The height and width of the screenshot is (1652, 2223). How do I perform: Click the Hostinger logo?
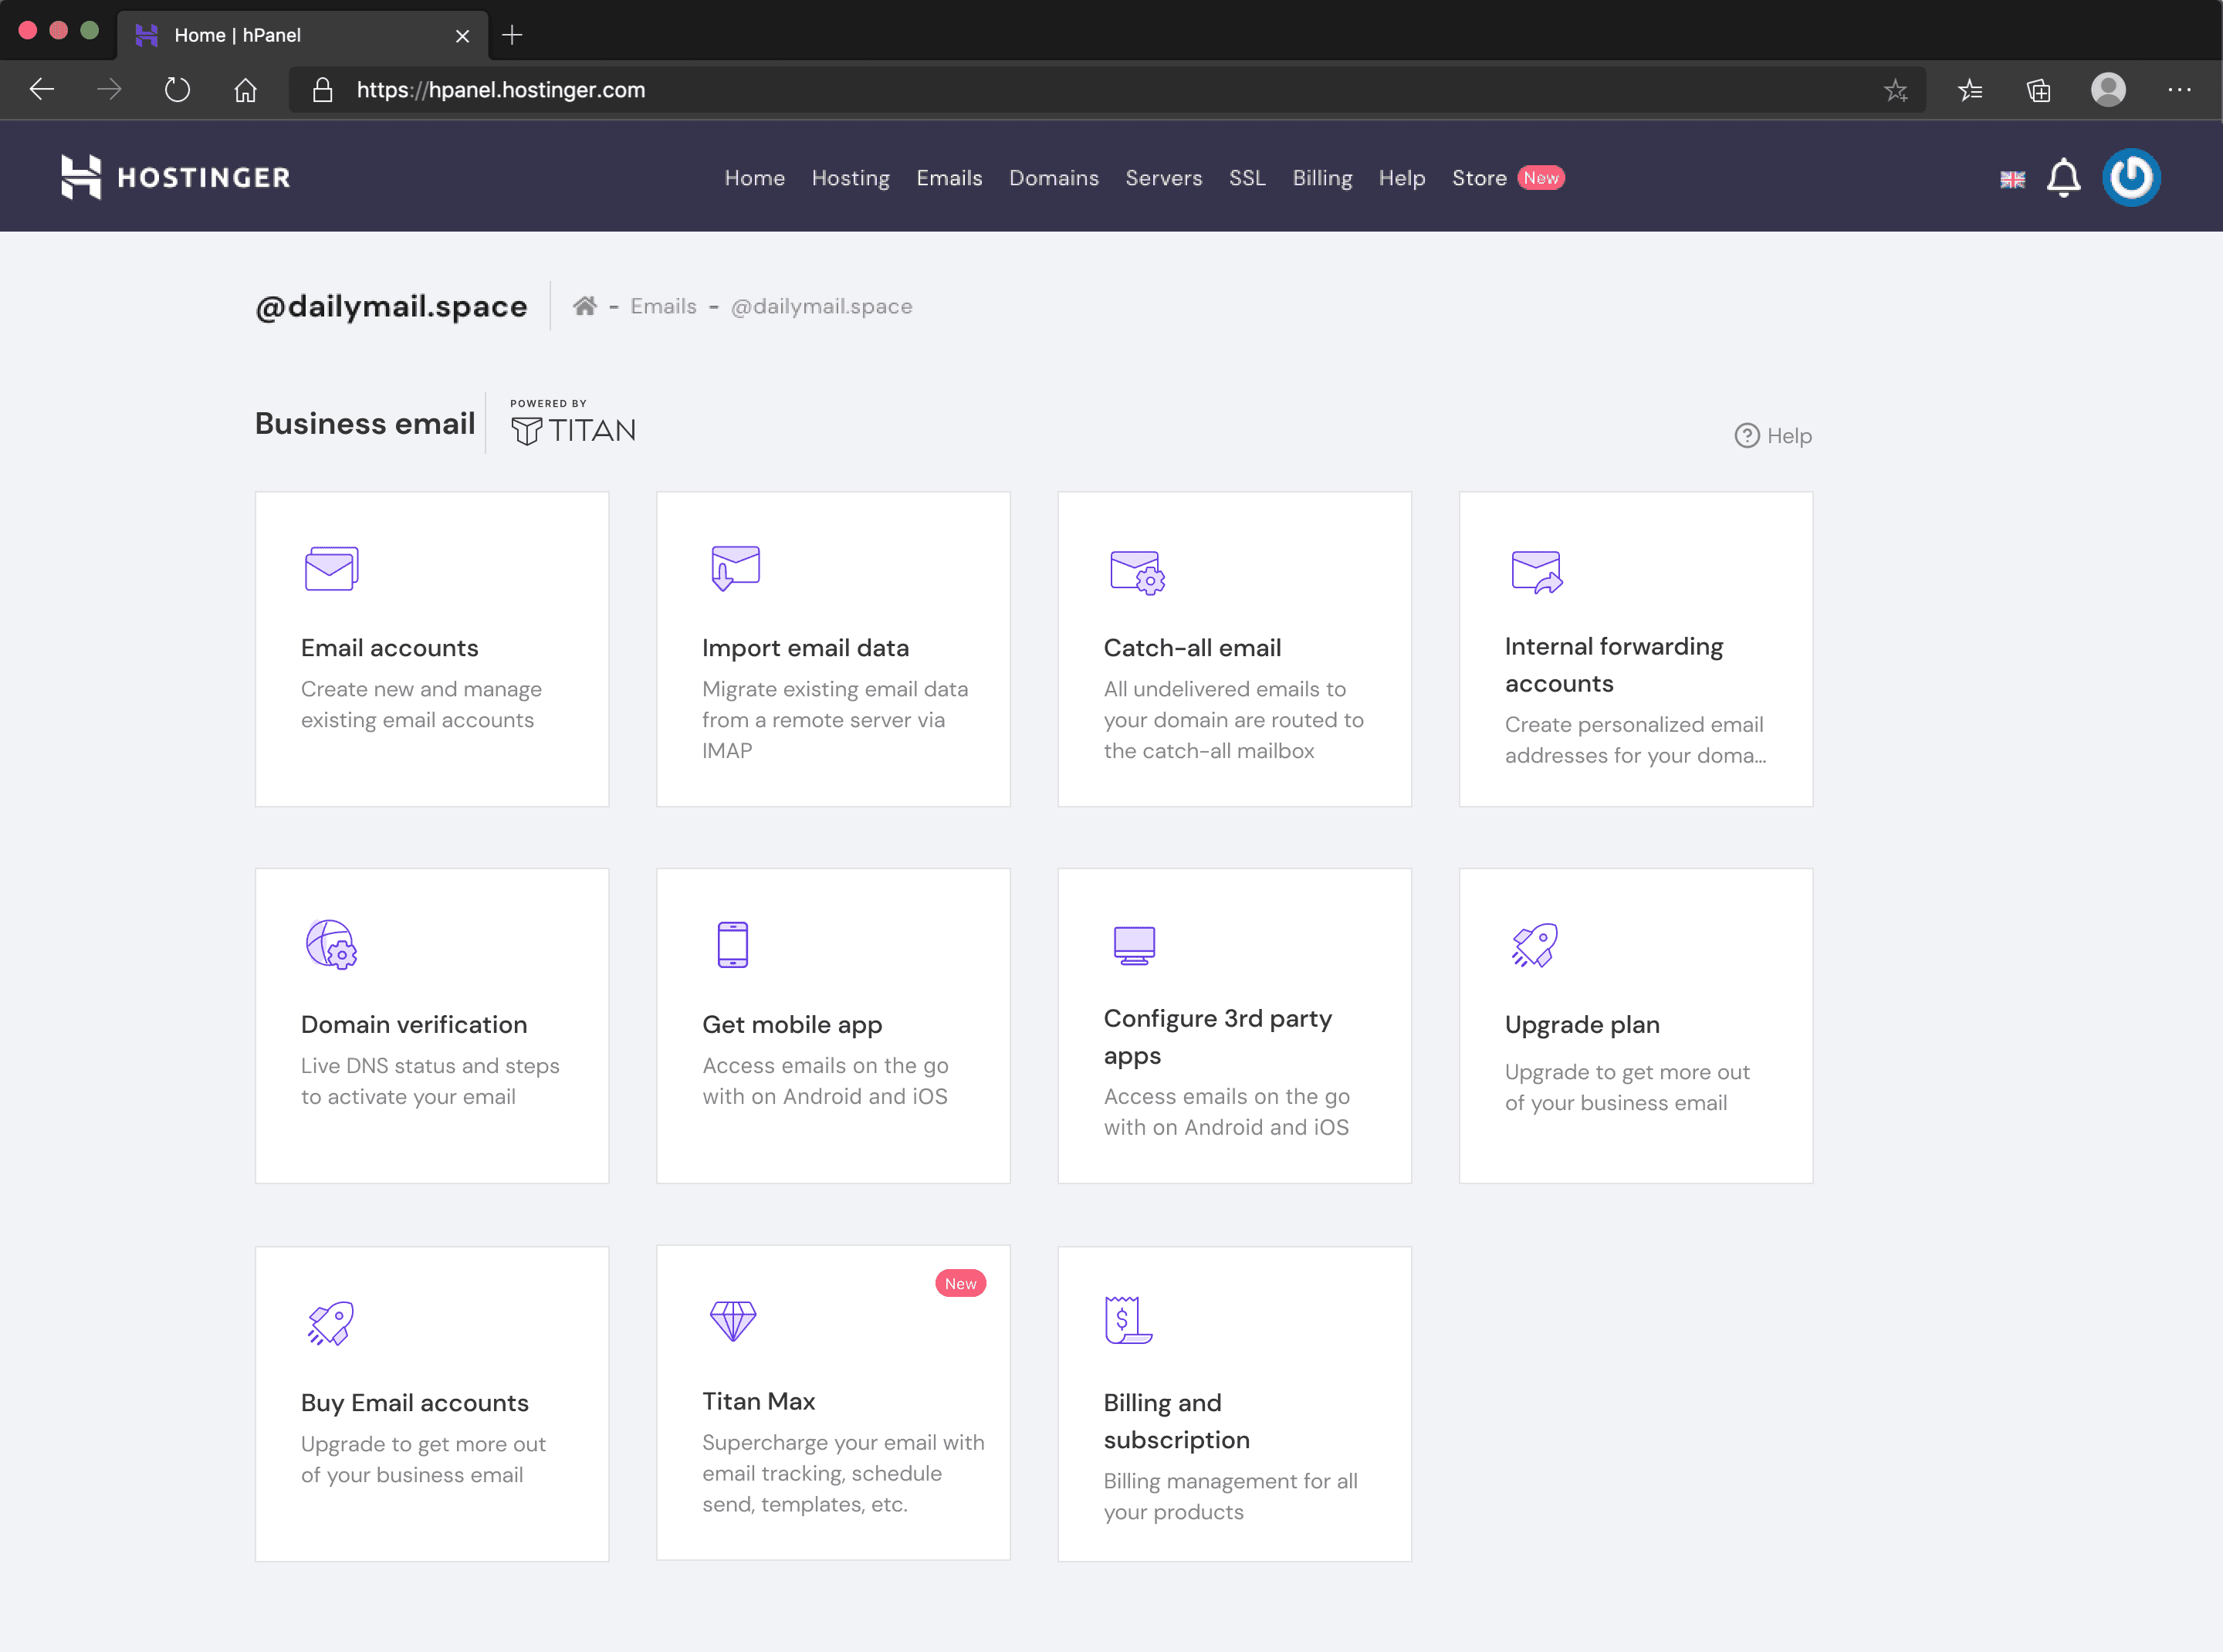(176, 177)
